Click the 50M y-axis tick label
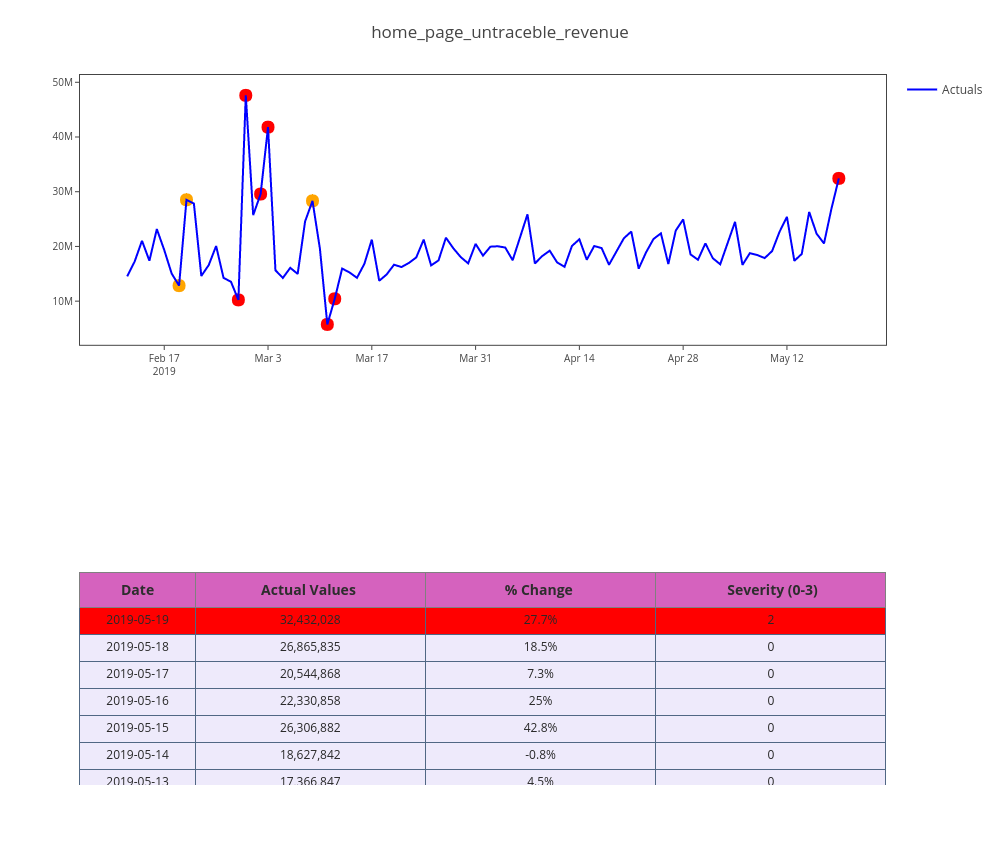 click(x=62, y=82)
